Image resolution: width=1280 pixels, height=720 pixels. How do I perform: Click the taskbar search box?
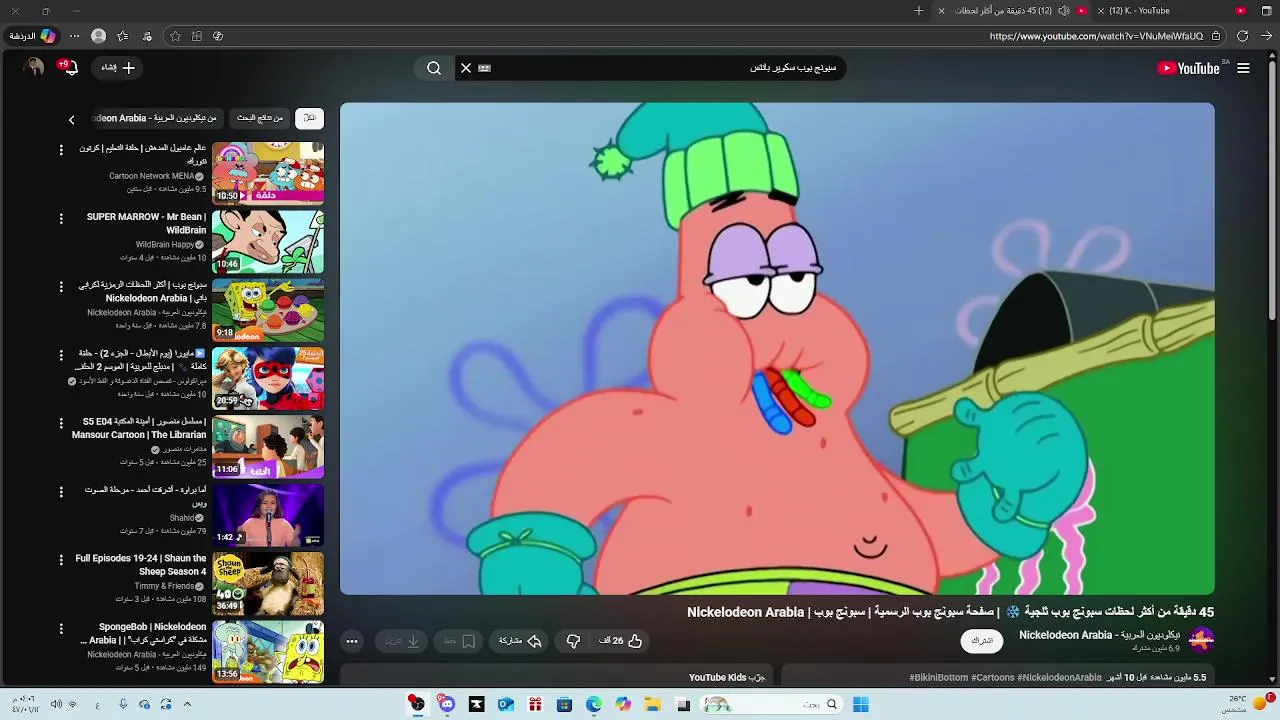tap(772, 705)
